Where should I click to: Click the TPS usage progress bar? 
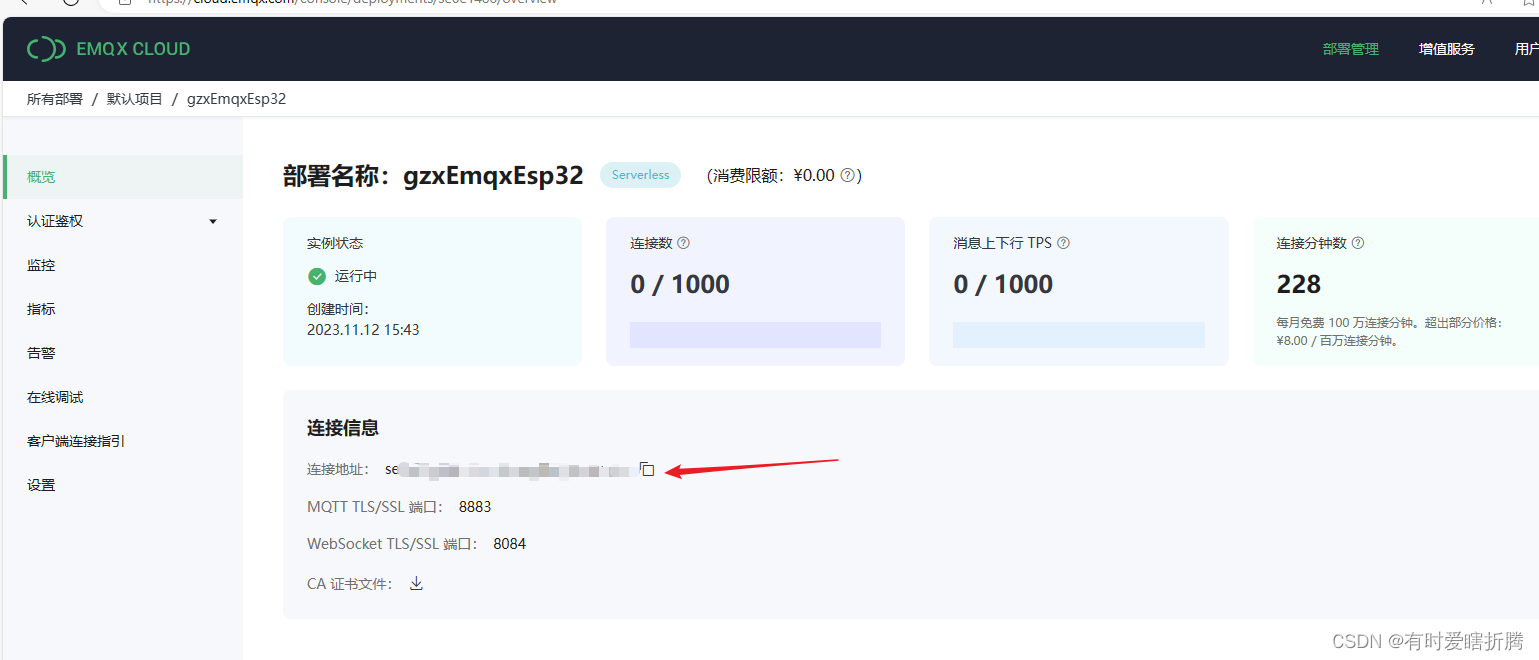pyautogui.click(x=1078, y=335)
